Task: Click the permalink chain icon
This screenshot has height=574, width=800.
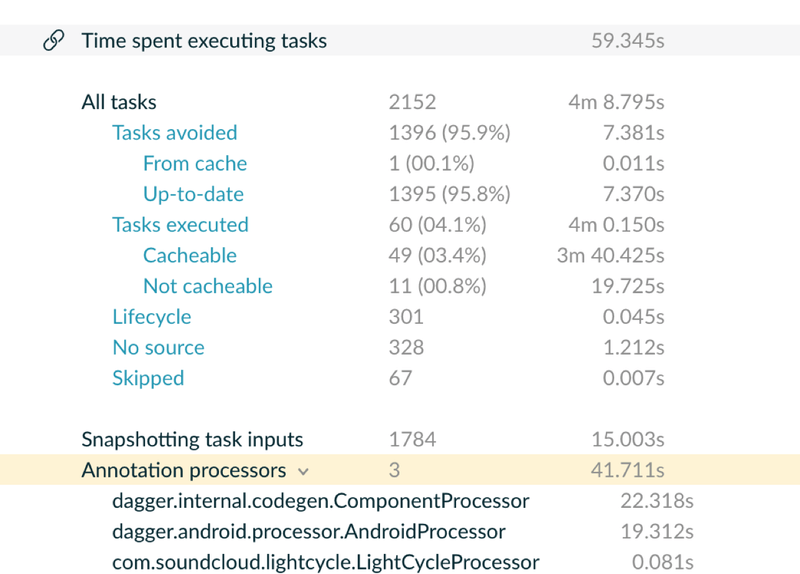Action: click(x=54, y=40)
